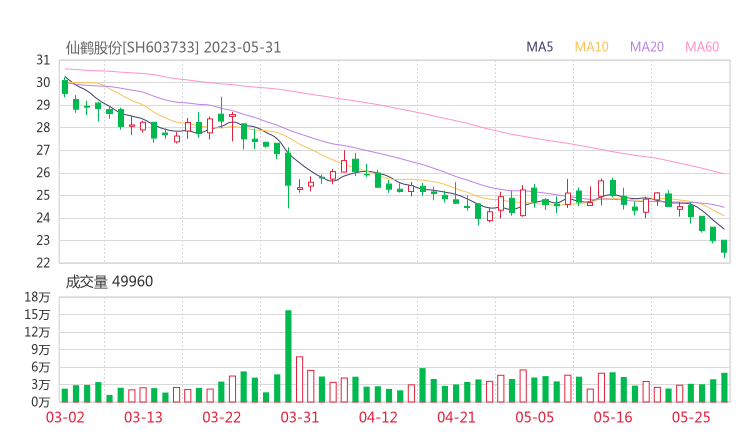Click the 05-05 date axis label
Screen dimensions: 740x440
point(535,417)
